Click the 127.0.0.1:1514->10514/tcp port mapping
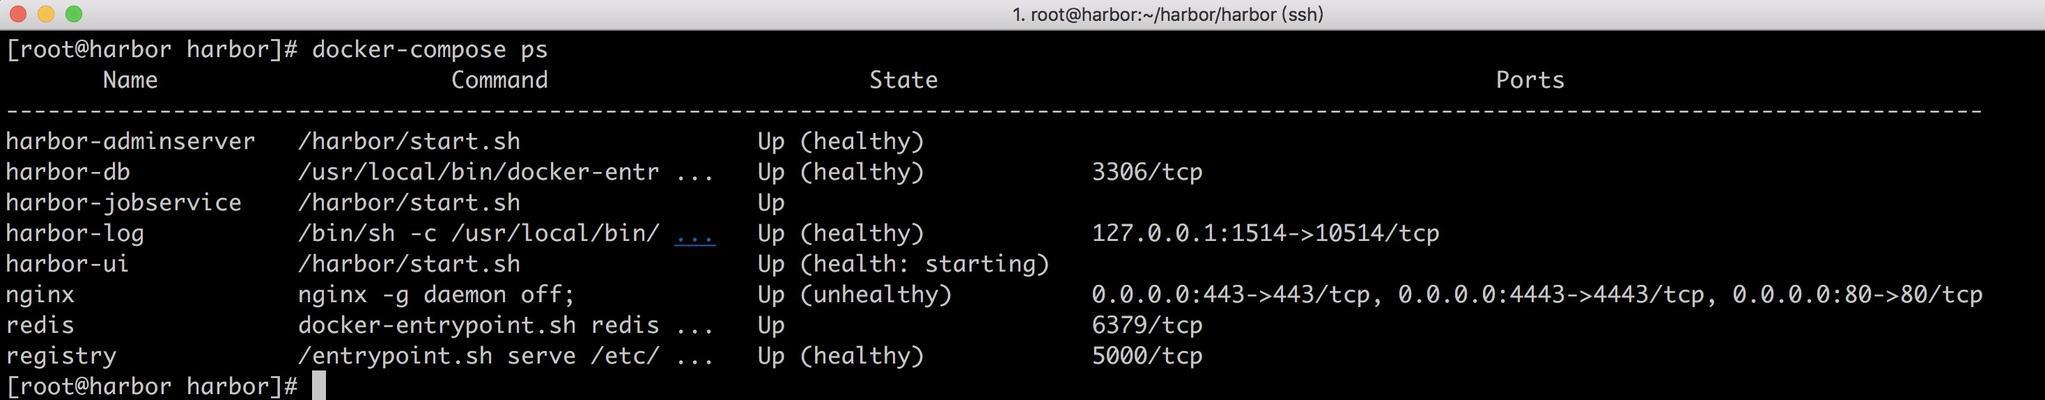Screen dimensions: 2045x400 [1265, 234]
